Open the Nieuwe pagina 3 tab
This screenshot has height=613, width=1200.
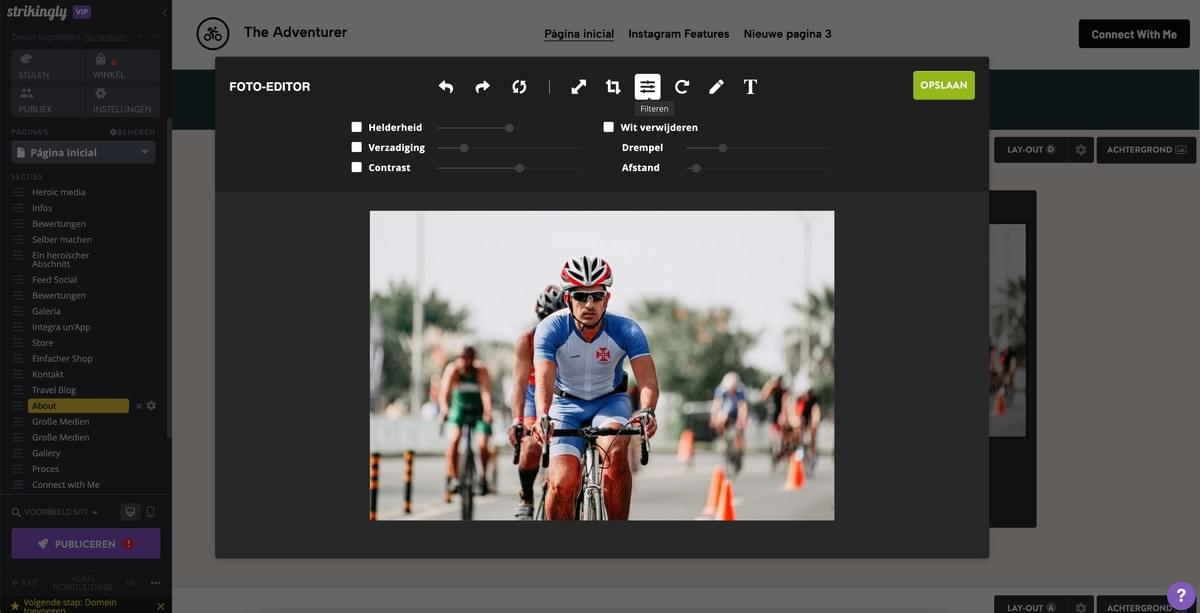787,33
